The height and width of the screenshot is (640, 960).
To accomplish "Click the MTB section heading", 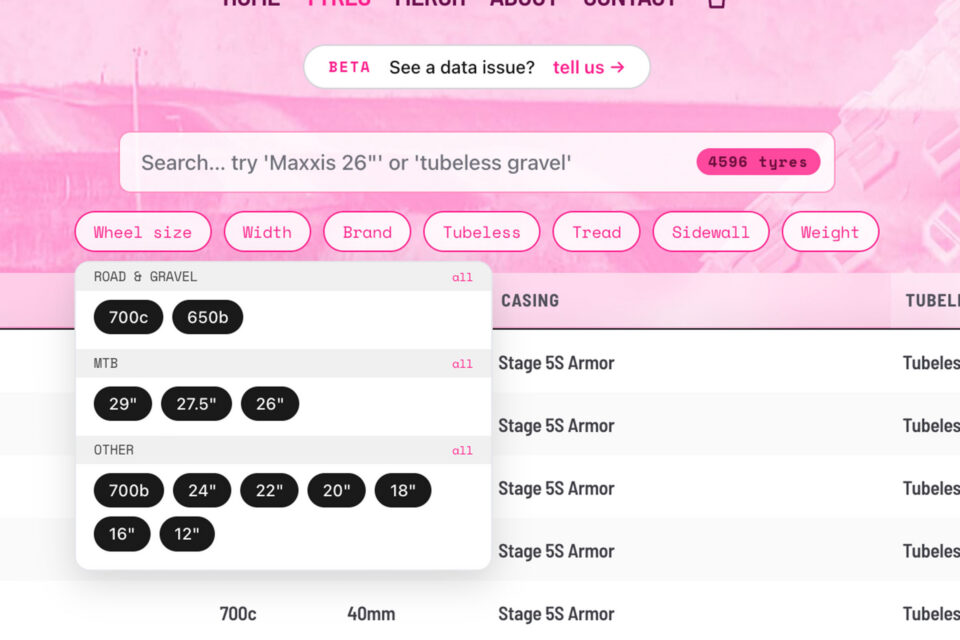I will pyautogui.click(x=105, y=363).
